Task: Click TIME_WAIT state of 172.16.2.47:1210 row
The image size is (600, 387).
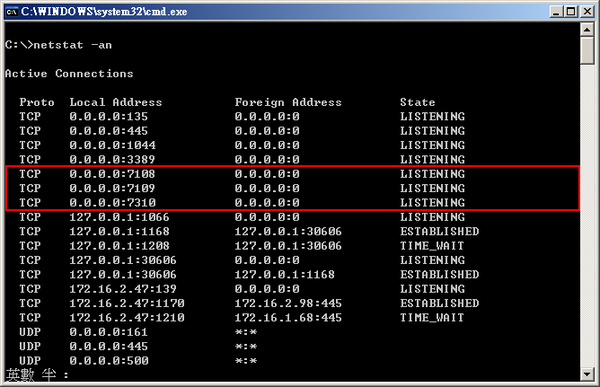Action: (x=432, y=317)
